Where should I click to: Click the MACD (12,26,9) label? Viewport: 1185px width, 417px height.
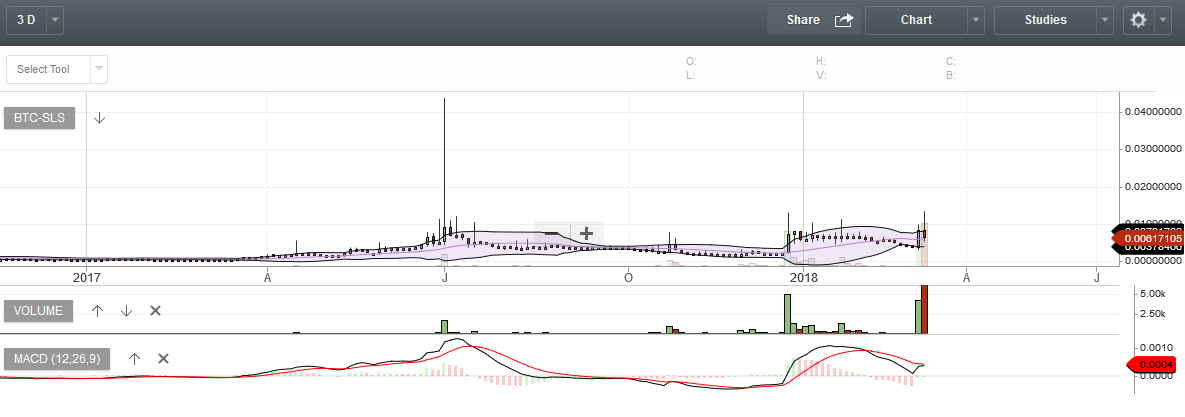[x=57, y=359]
